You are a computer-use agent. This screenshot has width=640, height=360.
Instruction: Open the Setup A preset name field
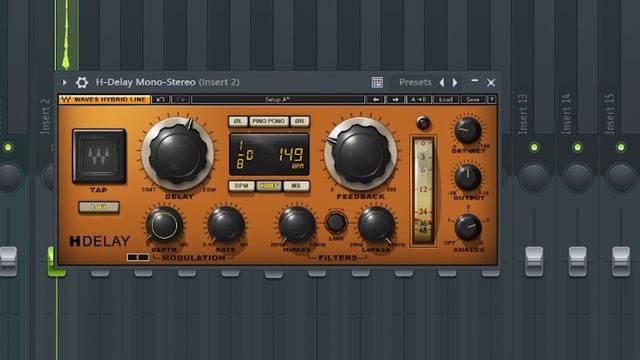pos(278,99)
